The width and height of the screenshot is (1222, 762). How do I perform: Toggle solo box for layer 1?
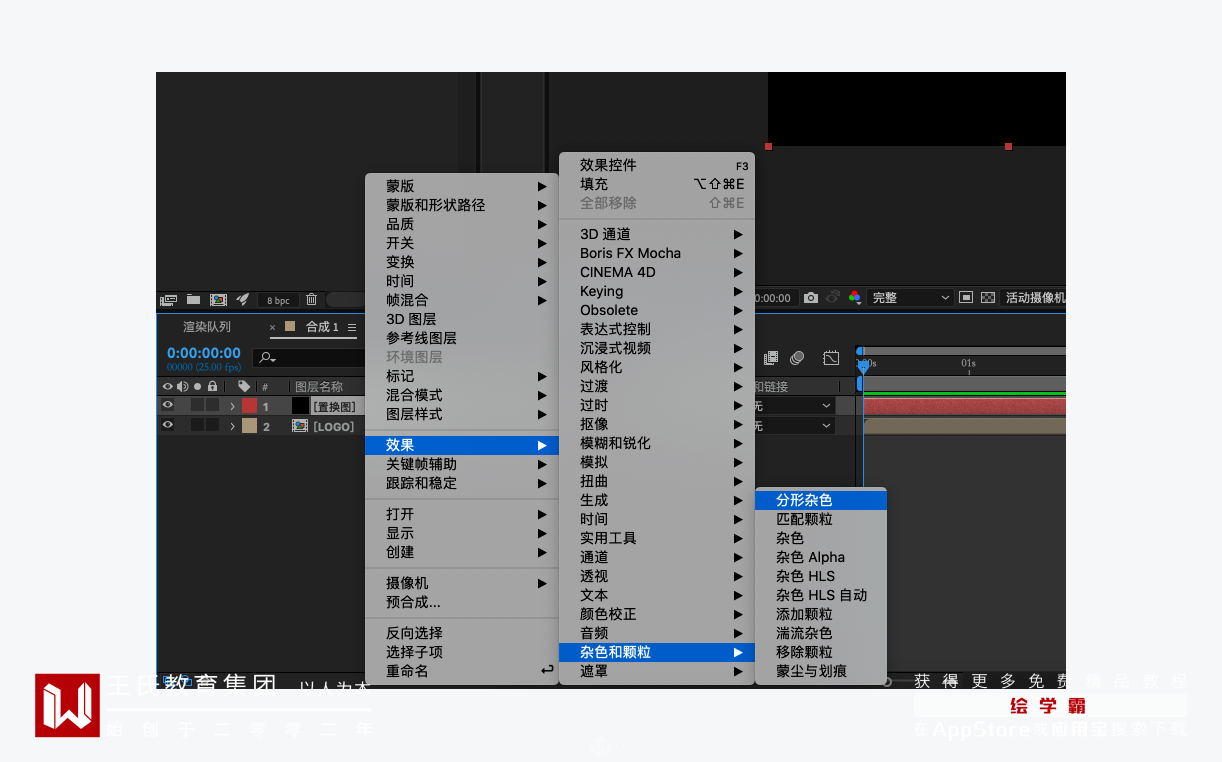tap(198, 406)
